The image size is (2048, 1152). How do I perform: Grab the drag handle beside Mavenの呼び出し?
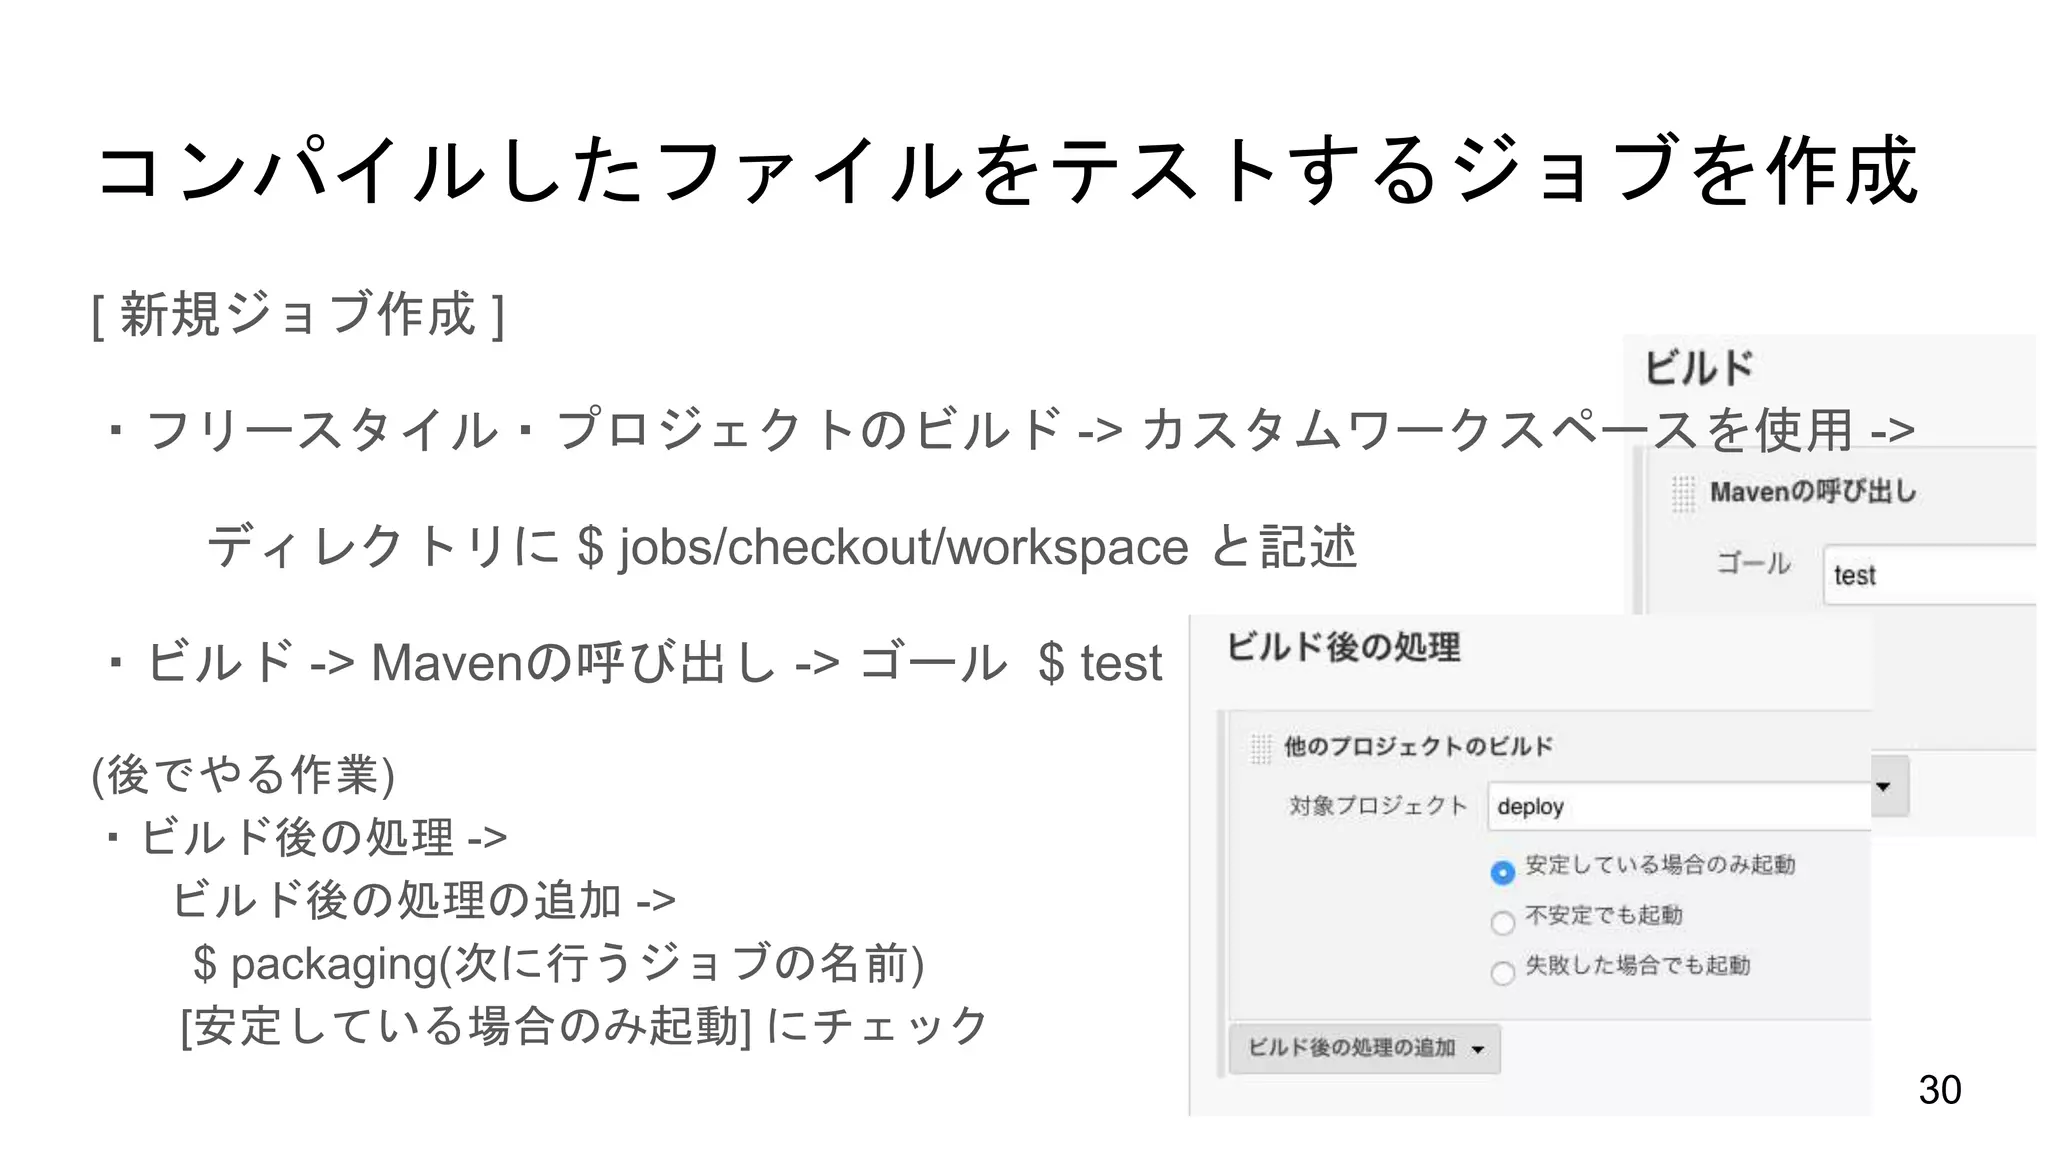(x=1683, y=493)
